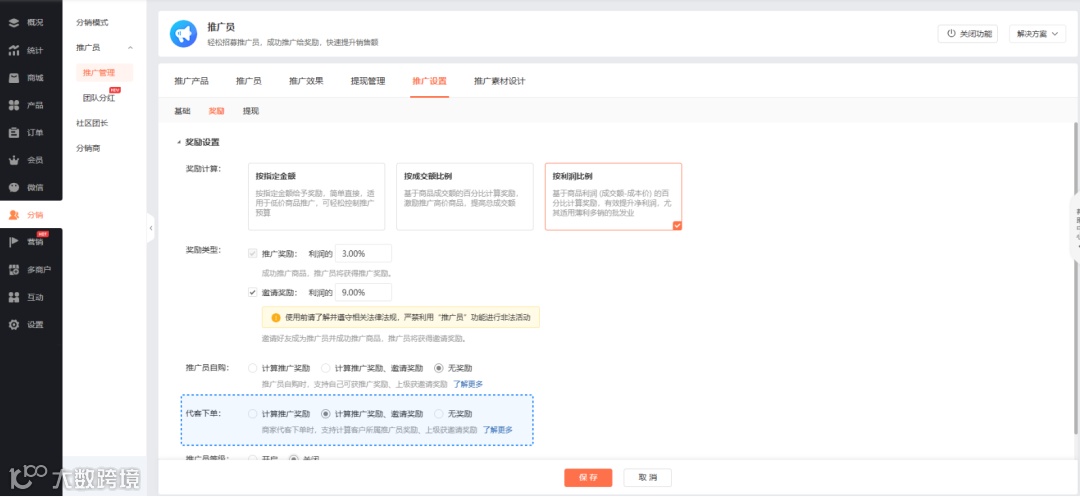Collapse the secondary sidebar with arrow handle
This screenshot has width=1080, height=498.
pos(151,228)
